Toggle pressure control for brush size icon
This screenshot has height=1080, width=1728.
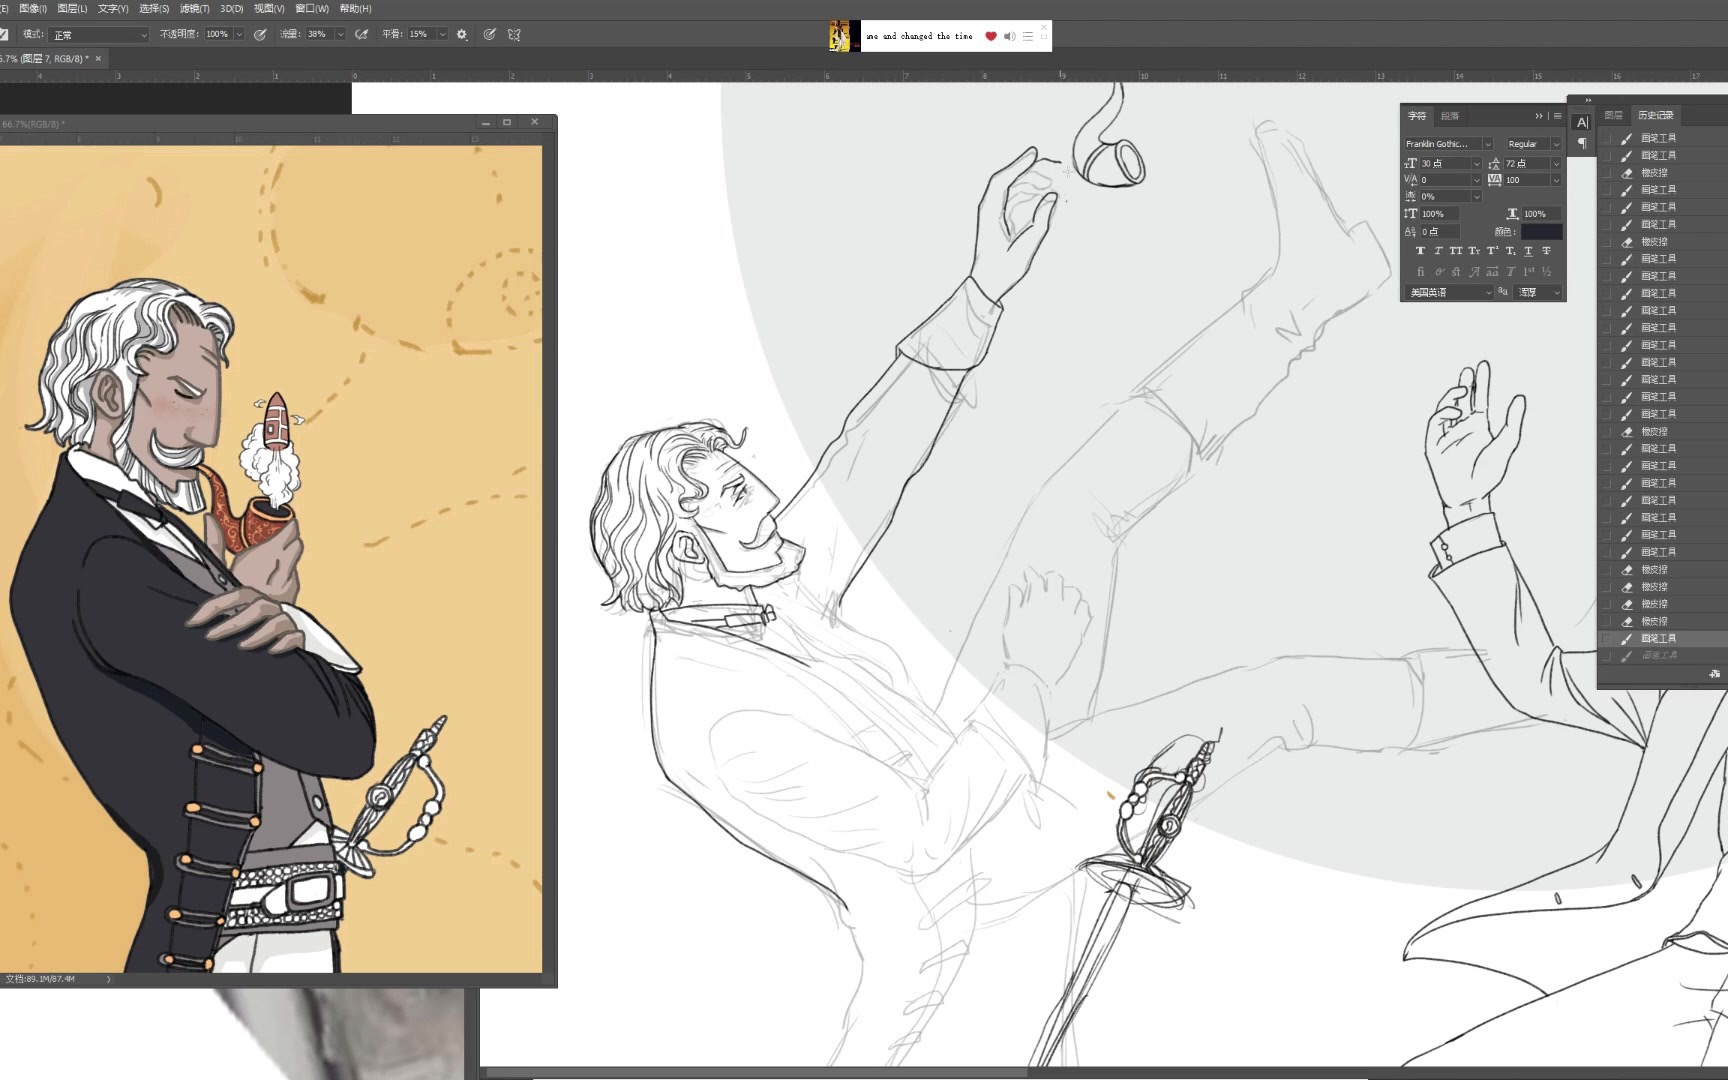tap(490, 34)
